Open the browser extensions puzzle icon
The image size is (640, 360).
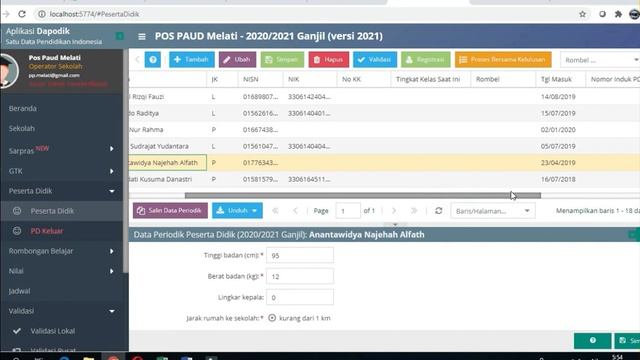618,14
